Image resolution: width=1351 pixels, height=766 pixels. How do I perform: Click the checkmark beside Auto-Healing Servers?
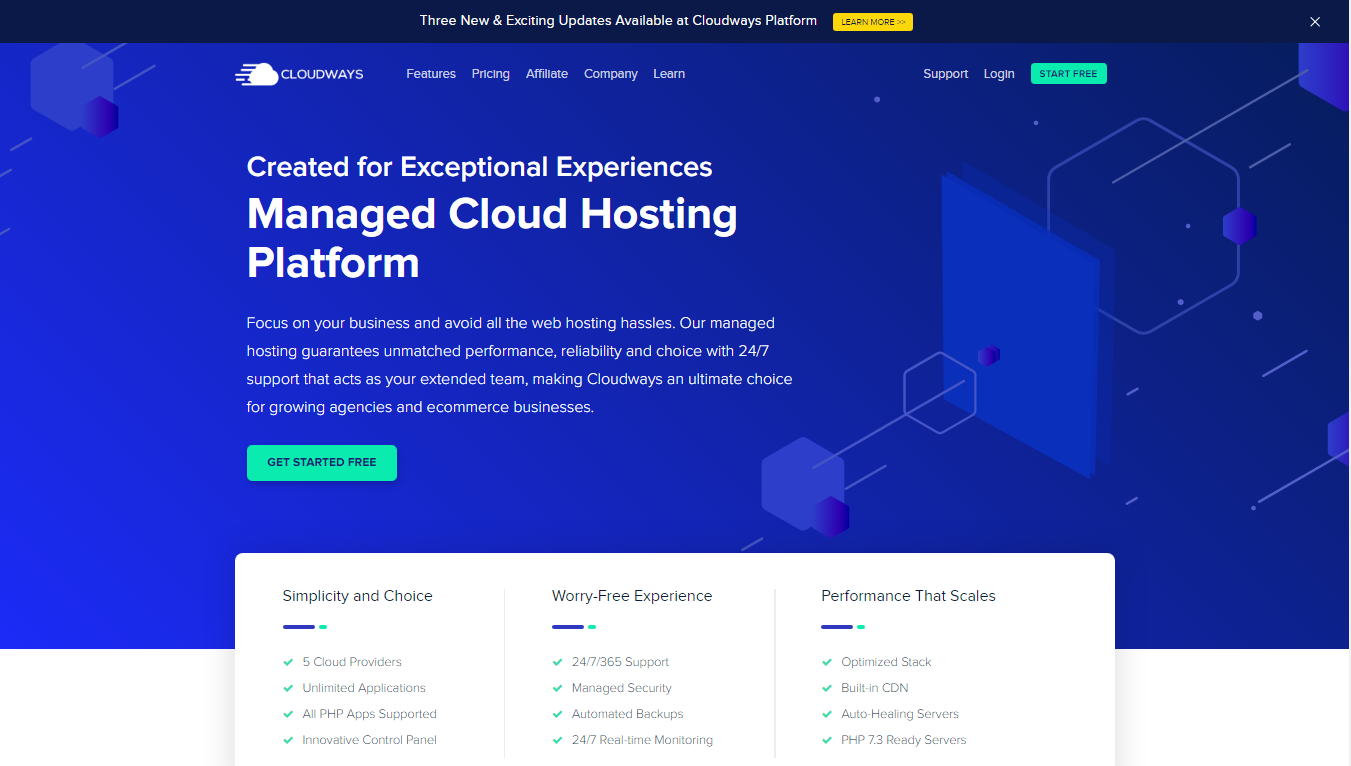point(827,714)
